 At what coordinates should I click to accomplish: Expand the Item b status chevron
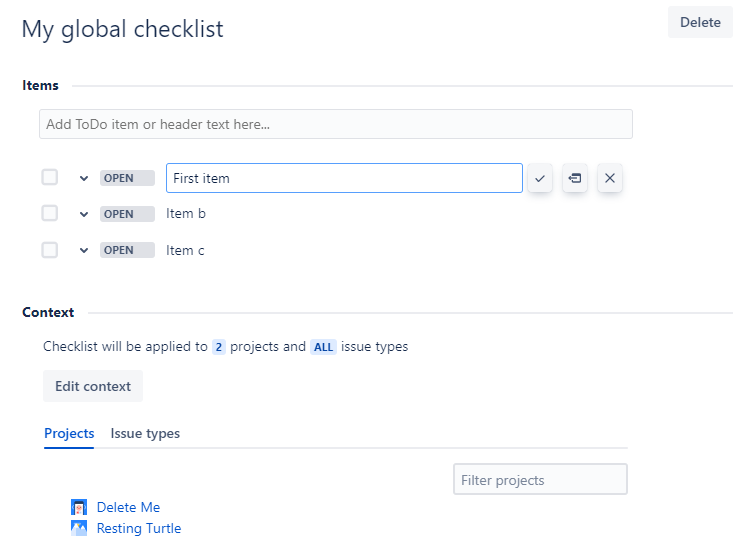(x=84, y=214)
